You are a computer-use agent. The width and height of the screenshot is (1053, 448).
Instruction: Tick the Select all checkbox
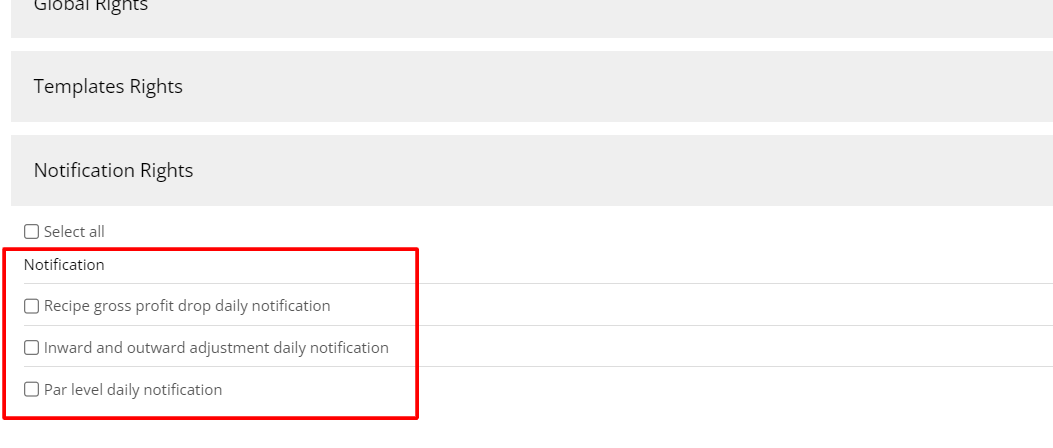(x=32, y=232)
